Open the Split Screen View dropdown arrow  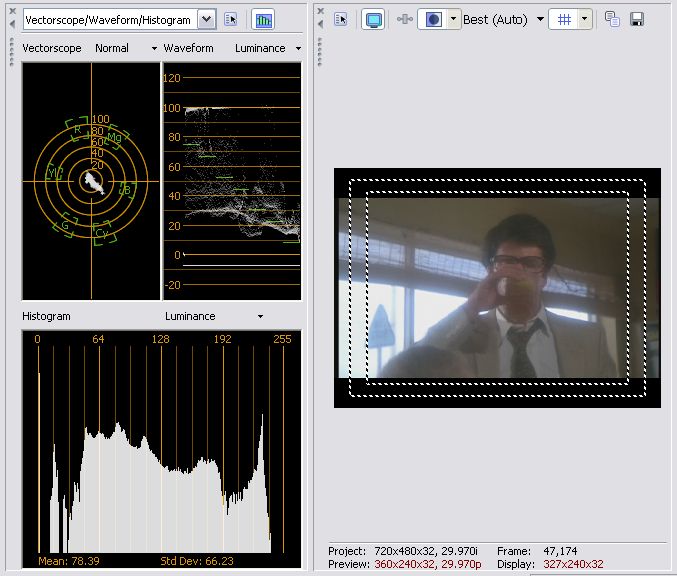tap(453, 19)
